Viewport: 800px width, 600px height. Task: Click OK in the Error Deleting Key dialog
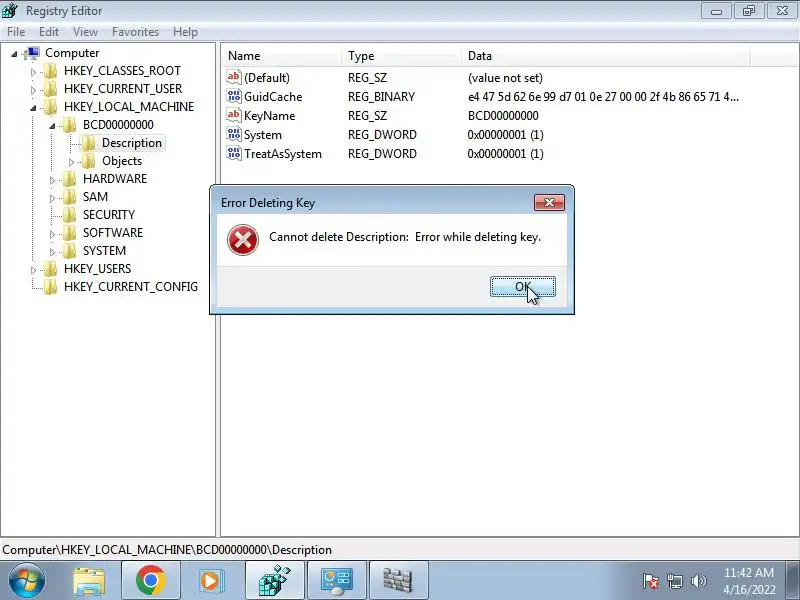[522, 287]
